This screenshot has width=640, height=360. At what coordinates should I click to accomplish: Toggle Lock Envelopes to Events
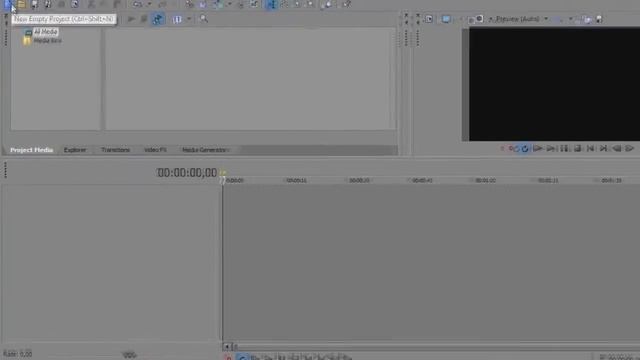[x=241, y=4]
